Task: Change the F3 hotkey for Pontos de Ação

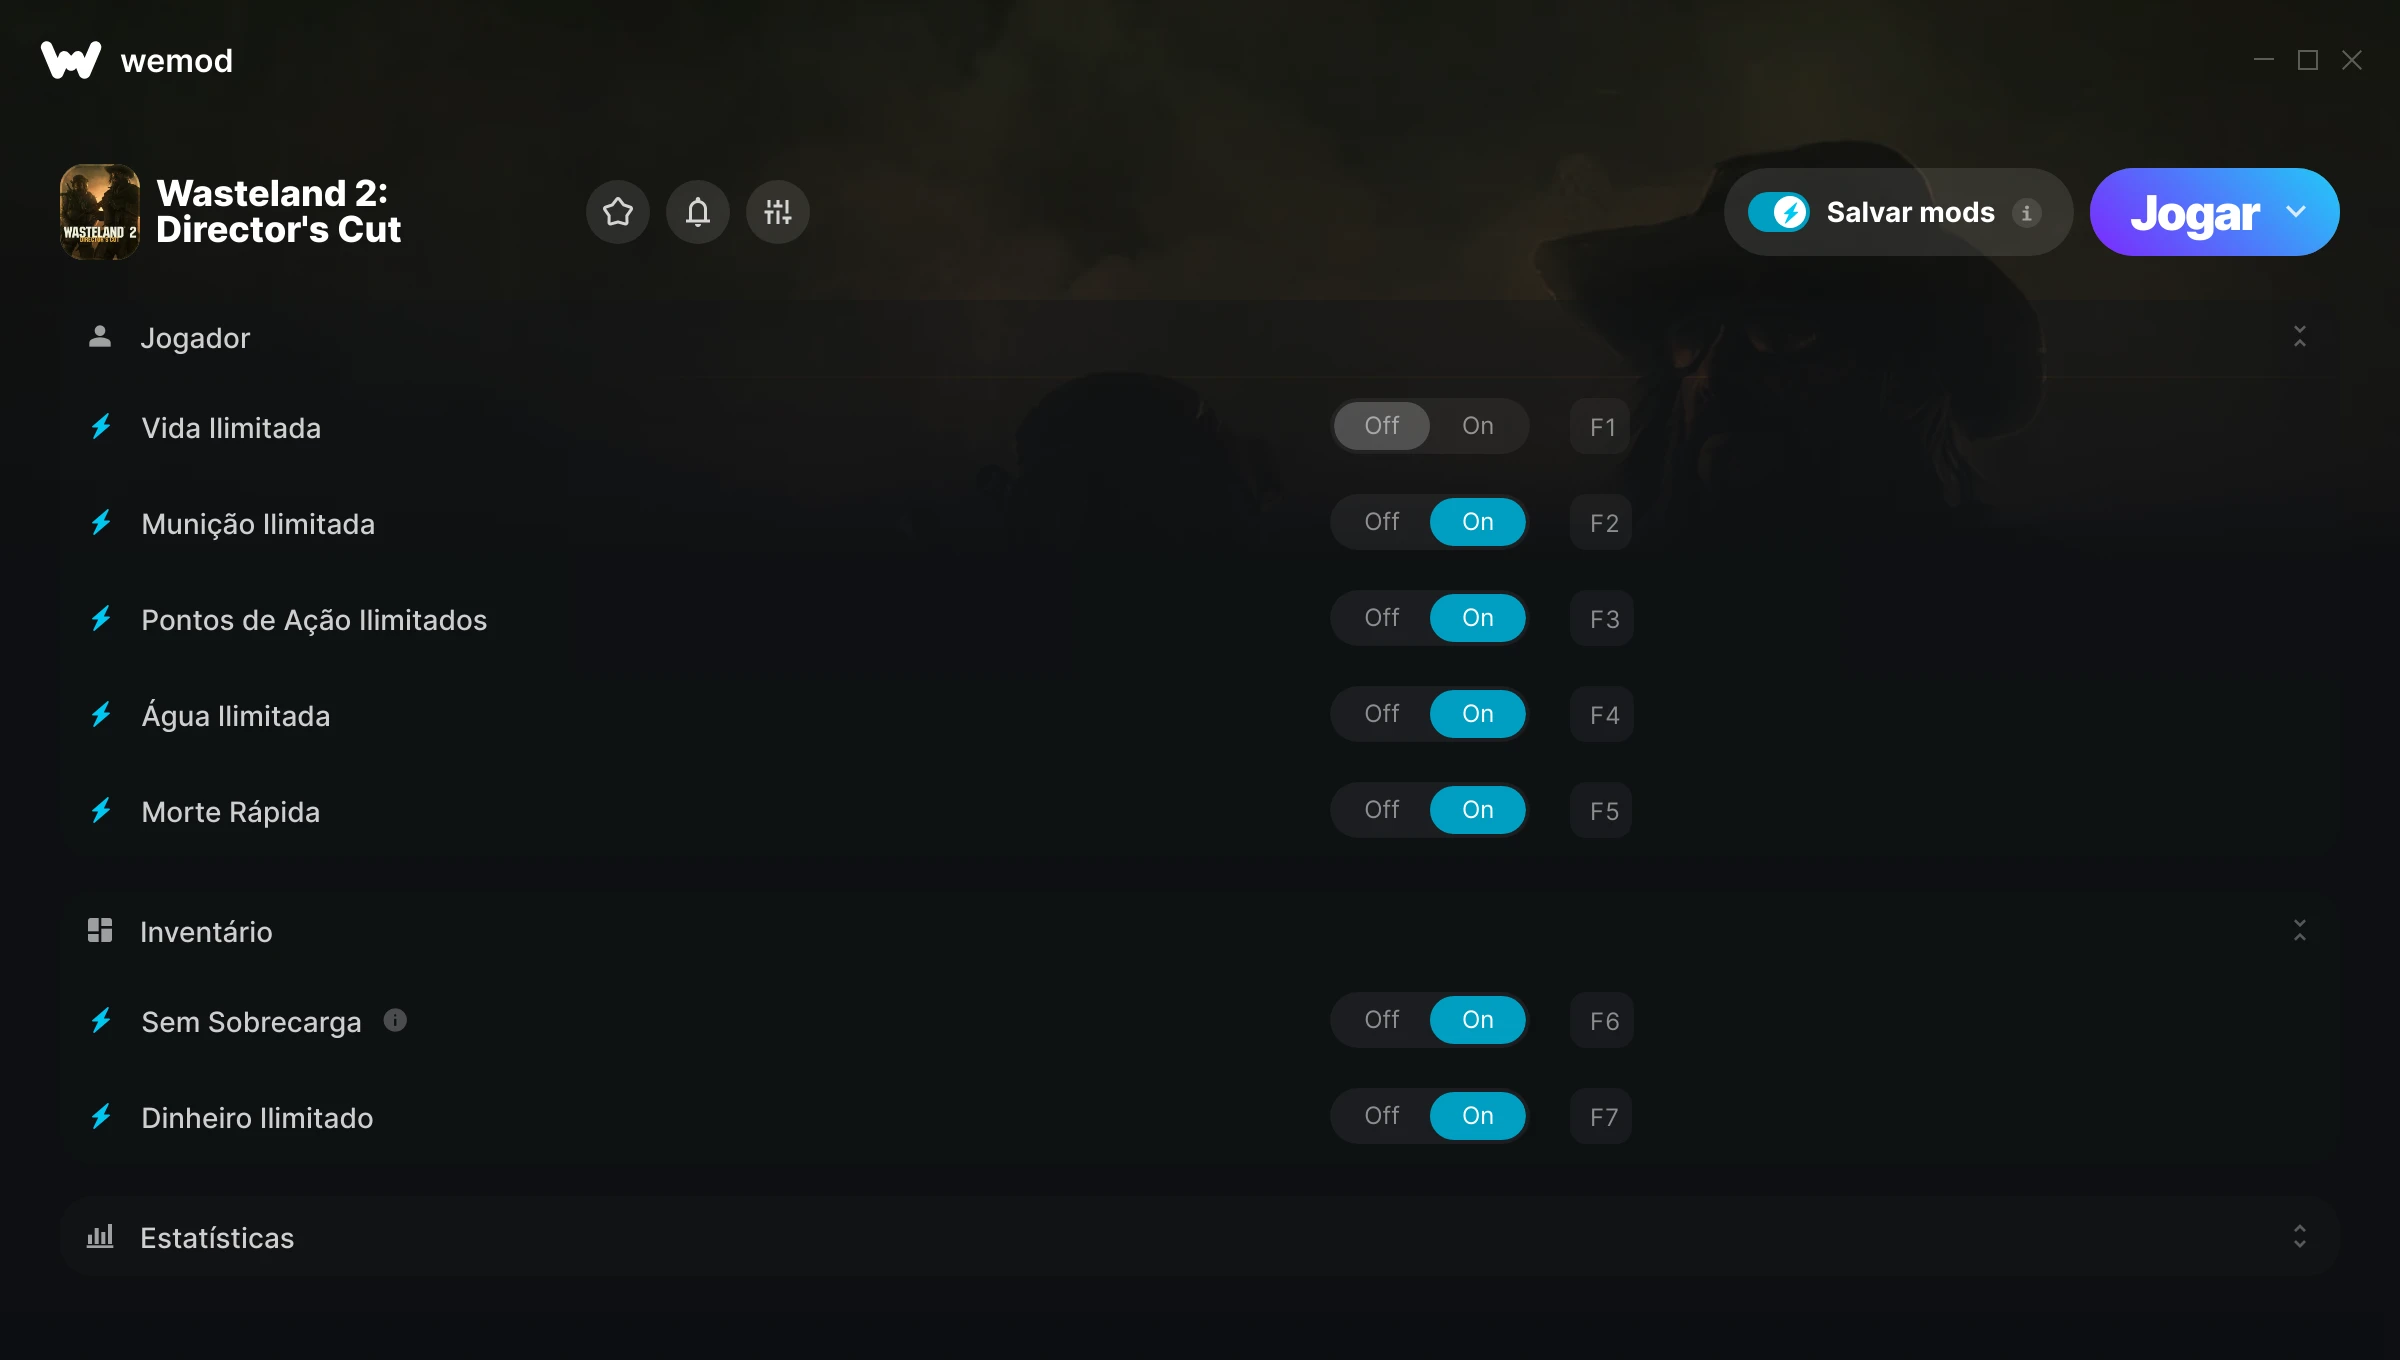Action: pos(1602,619)
